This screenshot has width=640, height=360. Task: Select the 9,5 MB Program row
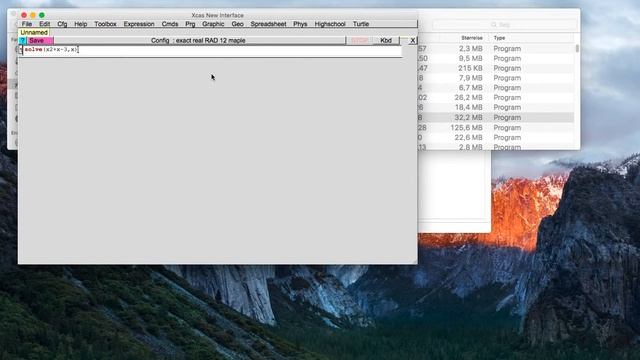(496, 58)
